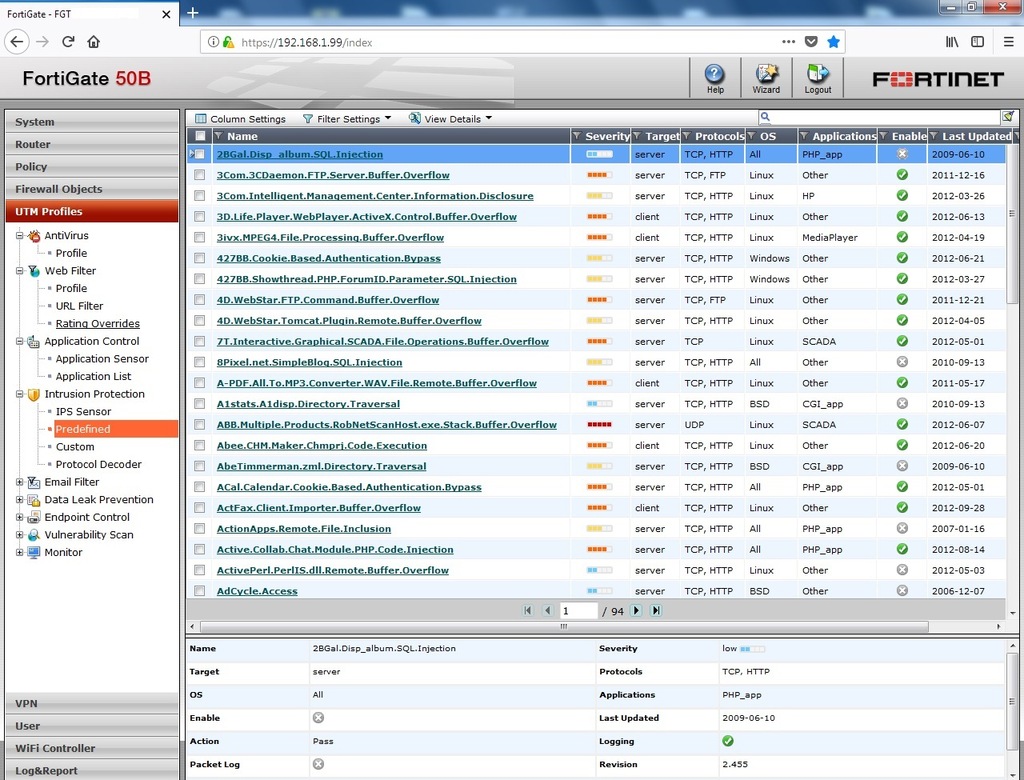The image size is (1024, 780).
Task: Check the 3Com.3CDaemon.FTP.Server row checkbox
Action: point(199,175)
